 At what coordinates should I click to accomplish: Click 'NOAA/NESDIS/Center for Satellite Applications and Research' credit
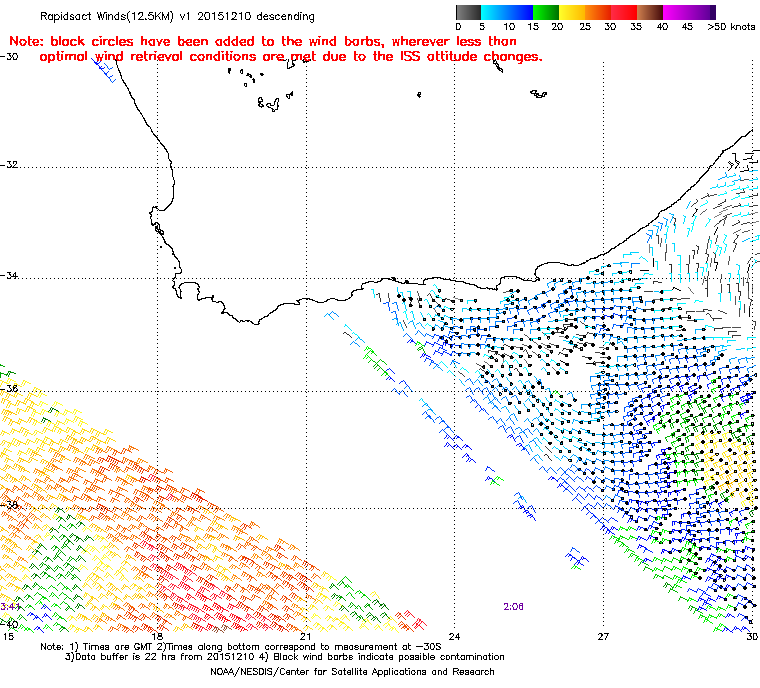tap(352, 672)
